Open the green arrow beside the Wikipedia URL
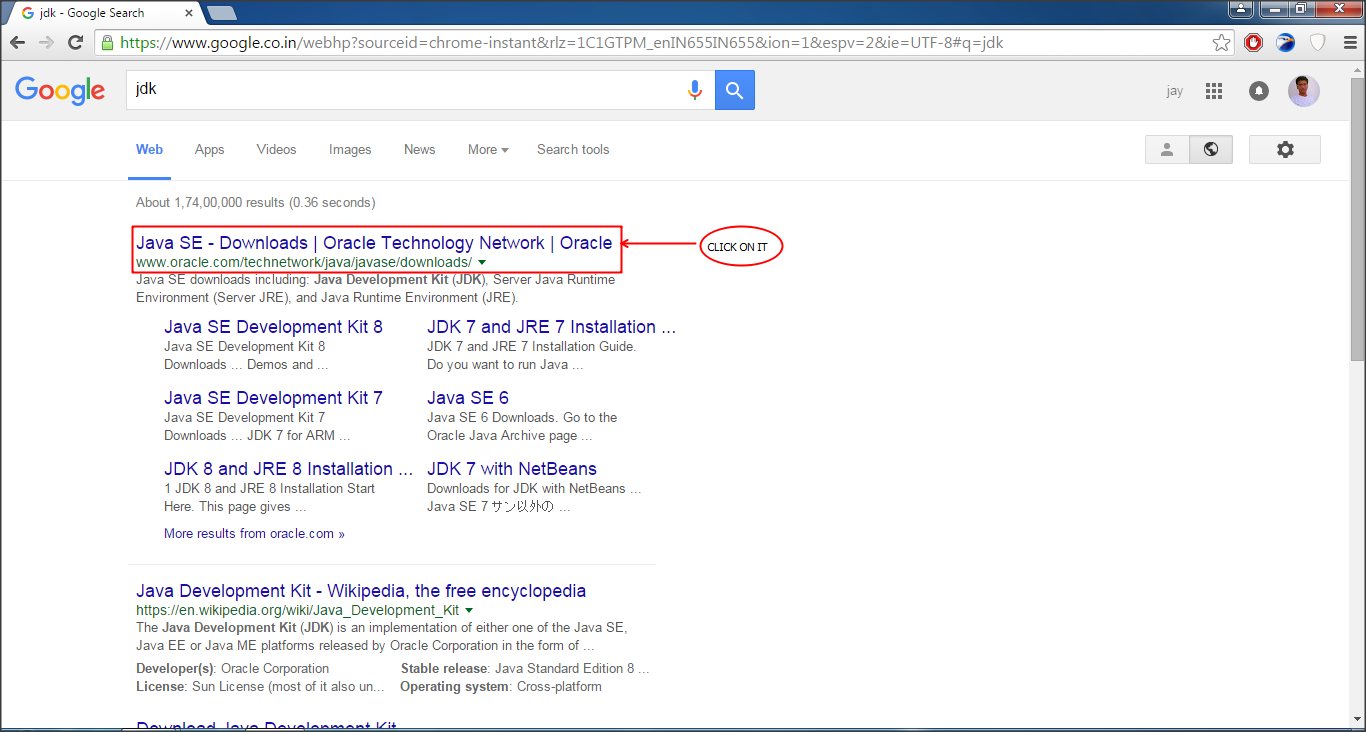The height and width of the screenshot is (732, 1366). pos(469,610)
